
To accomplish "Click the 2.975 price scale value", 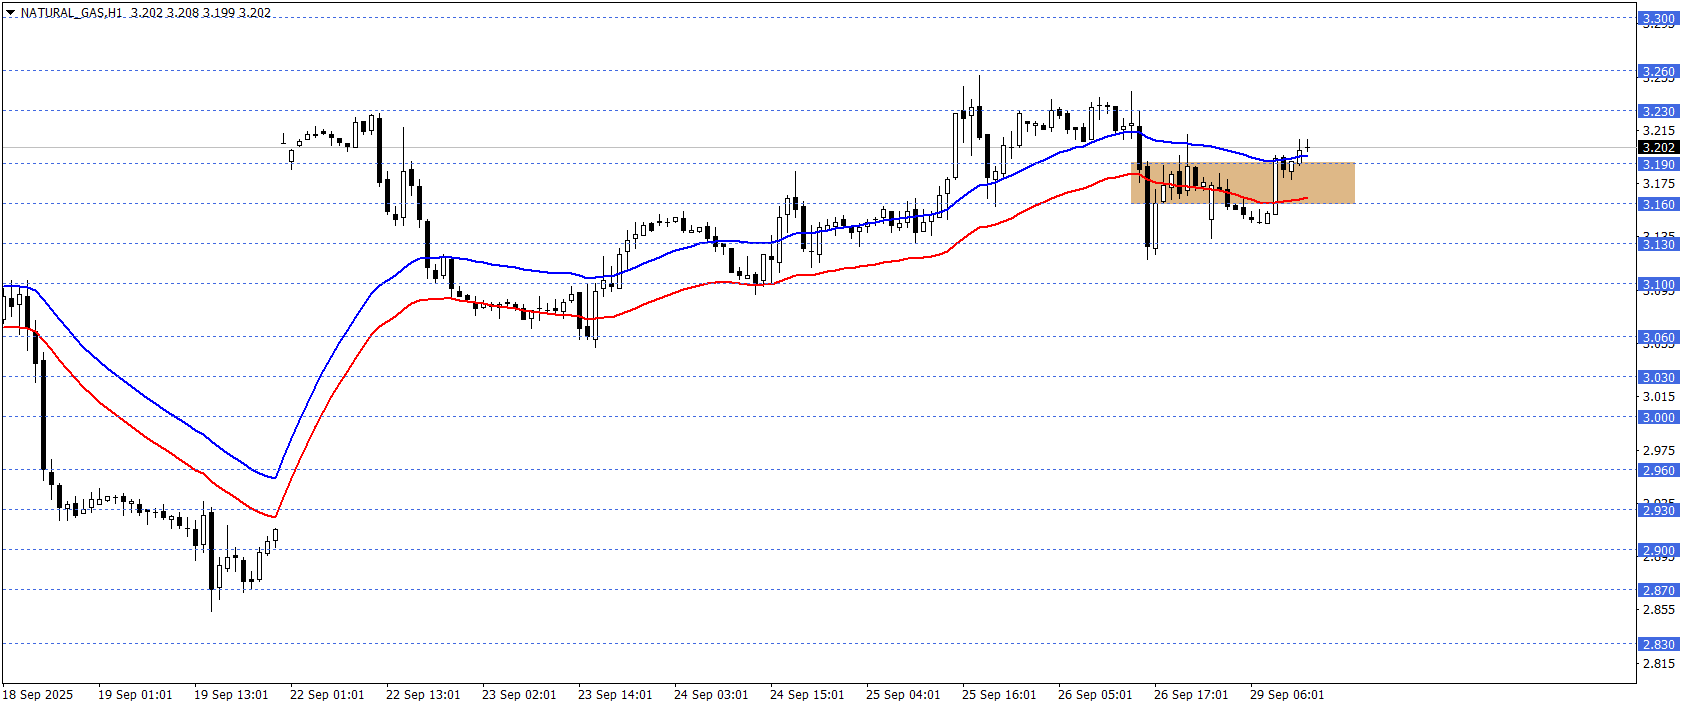I will 1658,450.
